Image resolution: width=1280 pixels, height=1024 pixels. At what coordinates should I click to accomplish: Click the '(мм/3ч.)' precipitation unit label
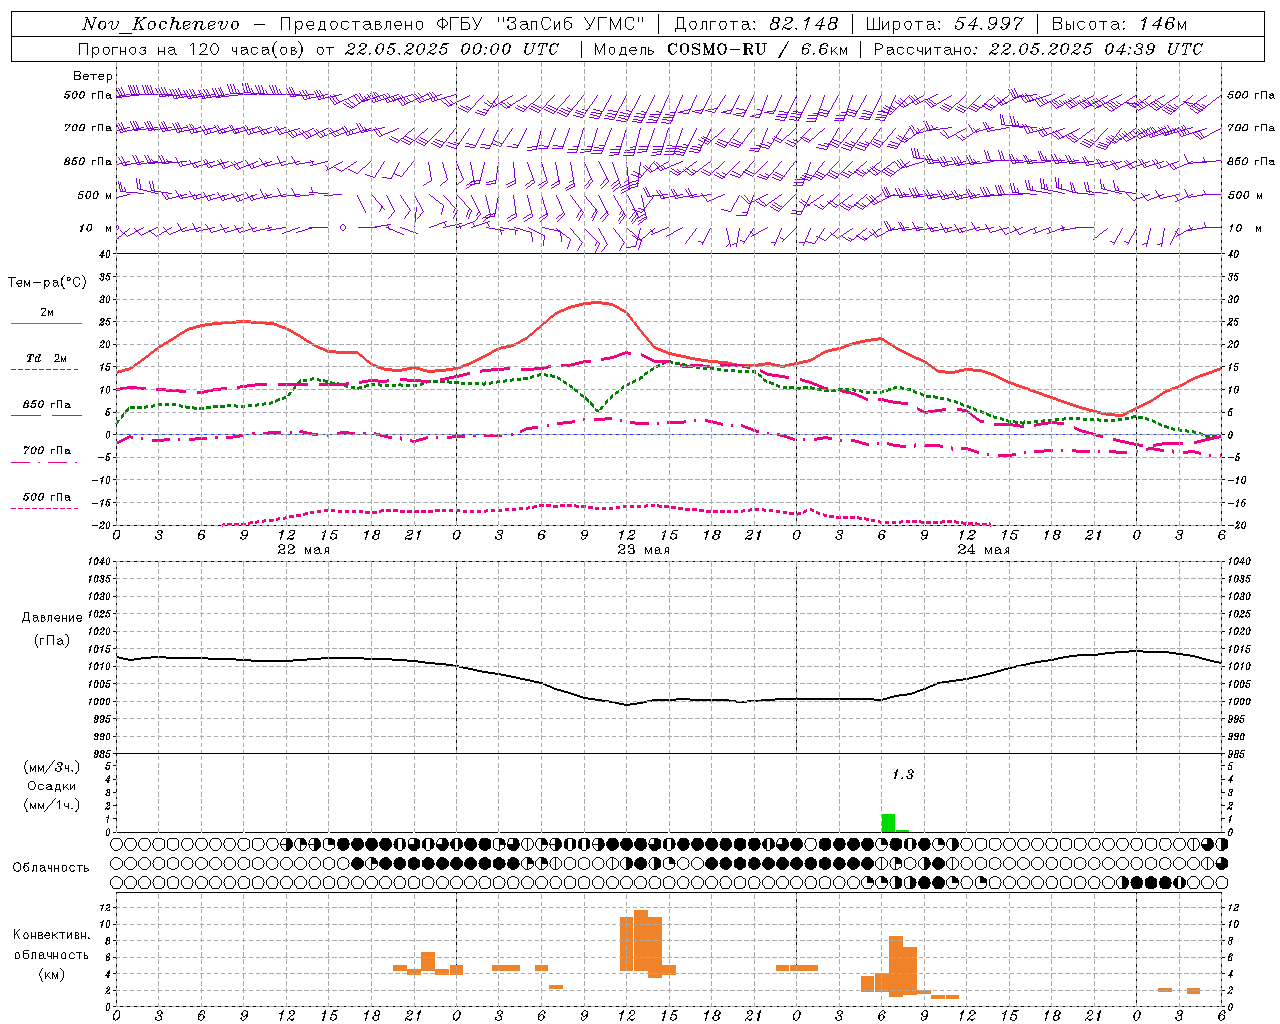(52, 767)
